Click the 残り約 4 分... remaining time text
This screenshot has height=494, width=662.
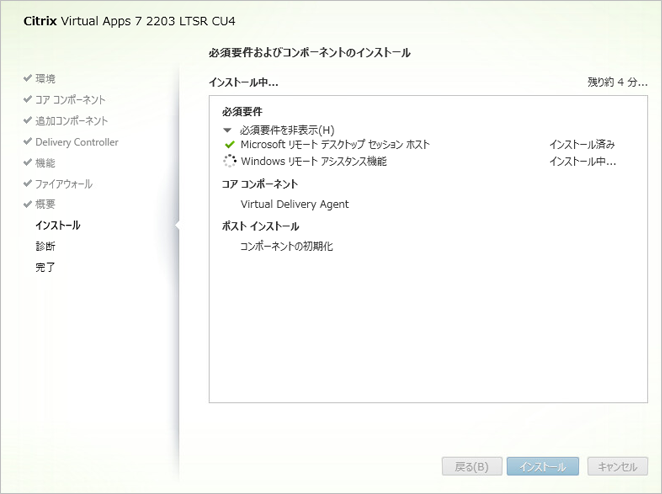(x=617, y=82)
